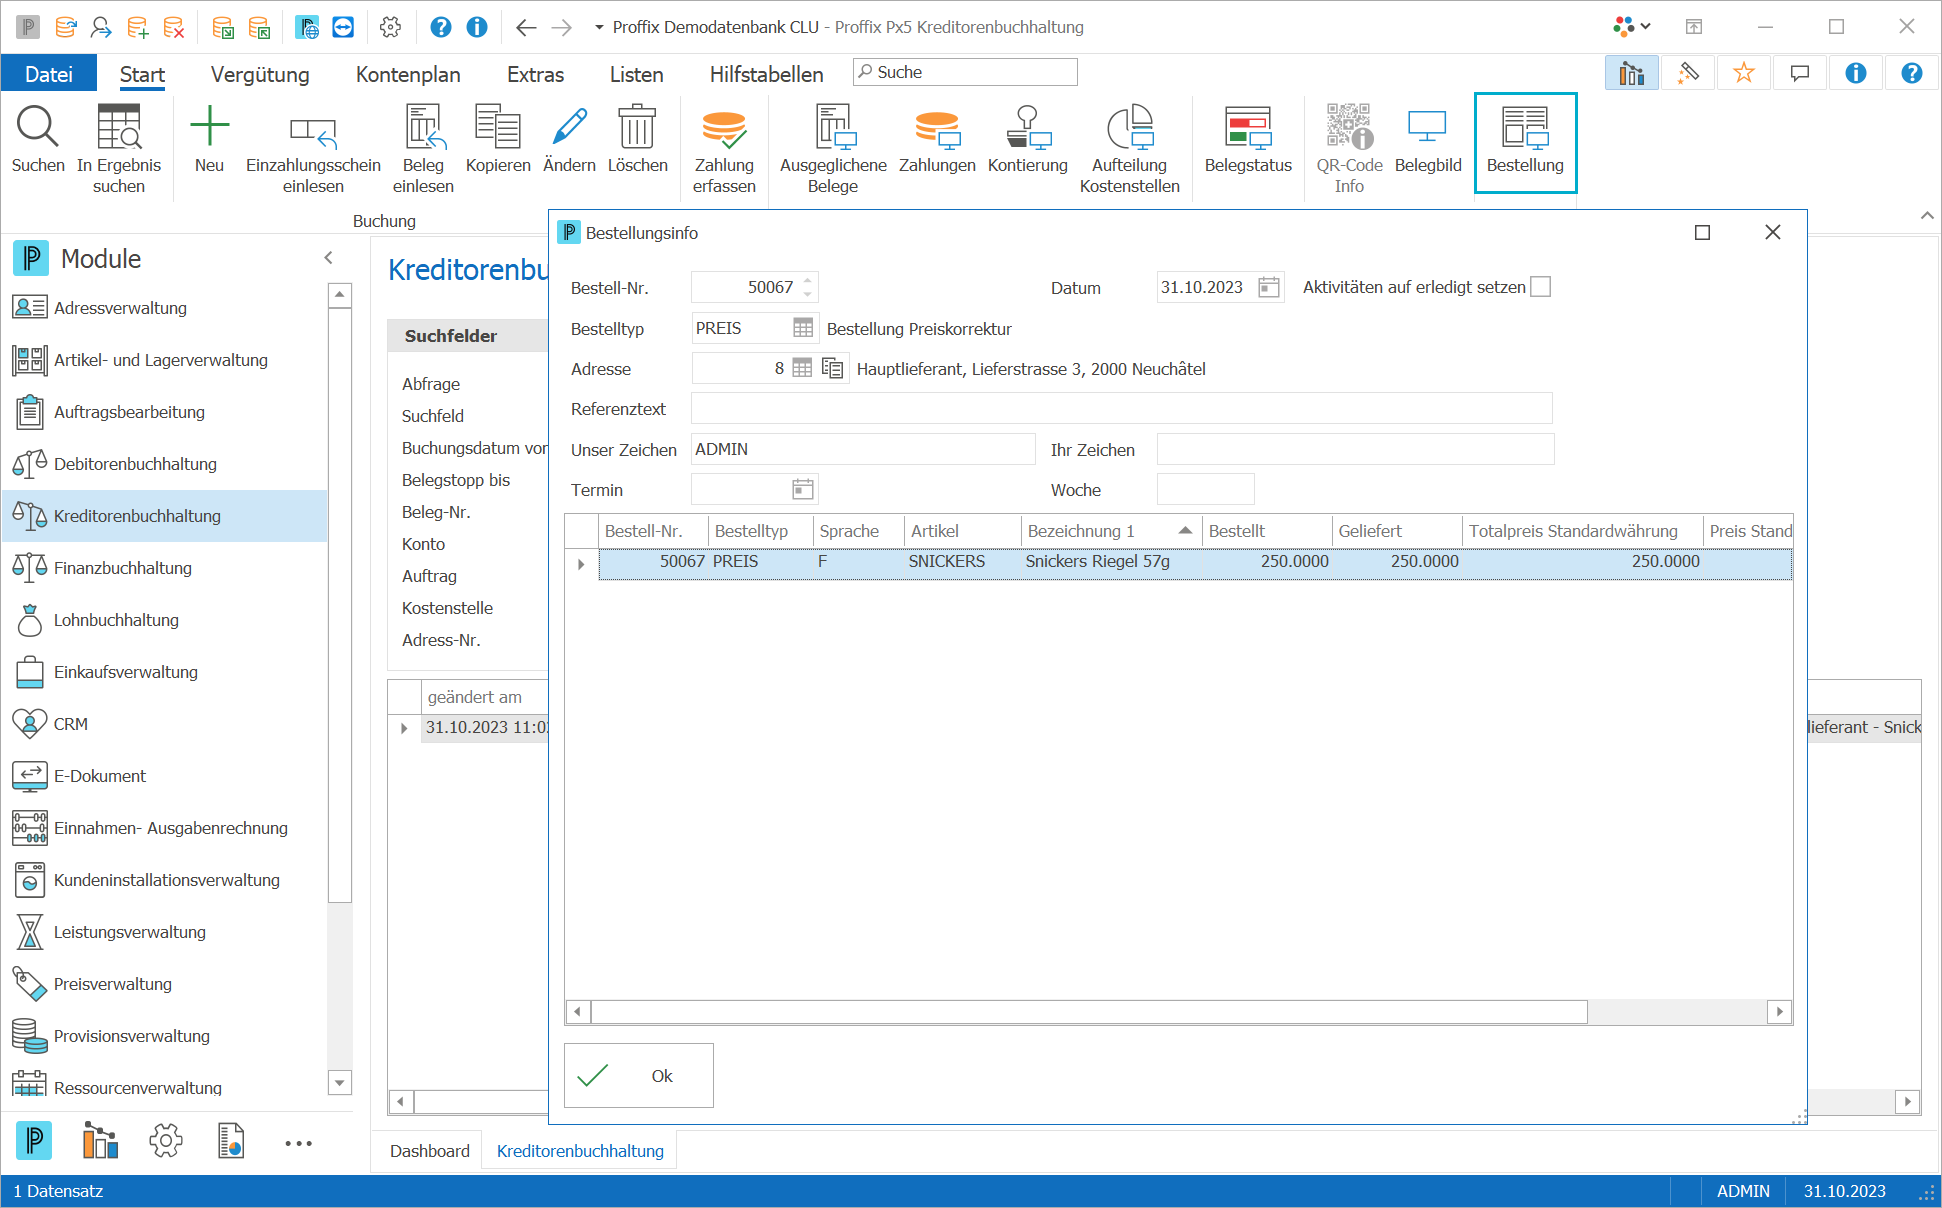Click the Beleg einlesen icon

point(423,150)
